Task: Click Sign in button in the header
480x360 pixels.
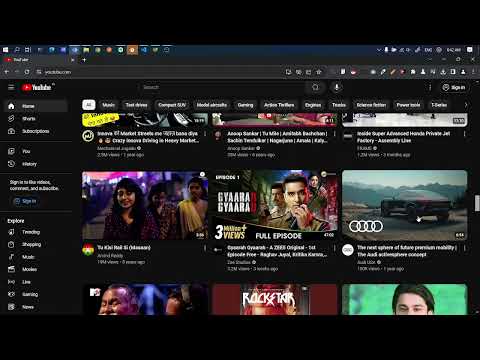Action: pos(454,87)
